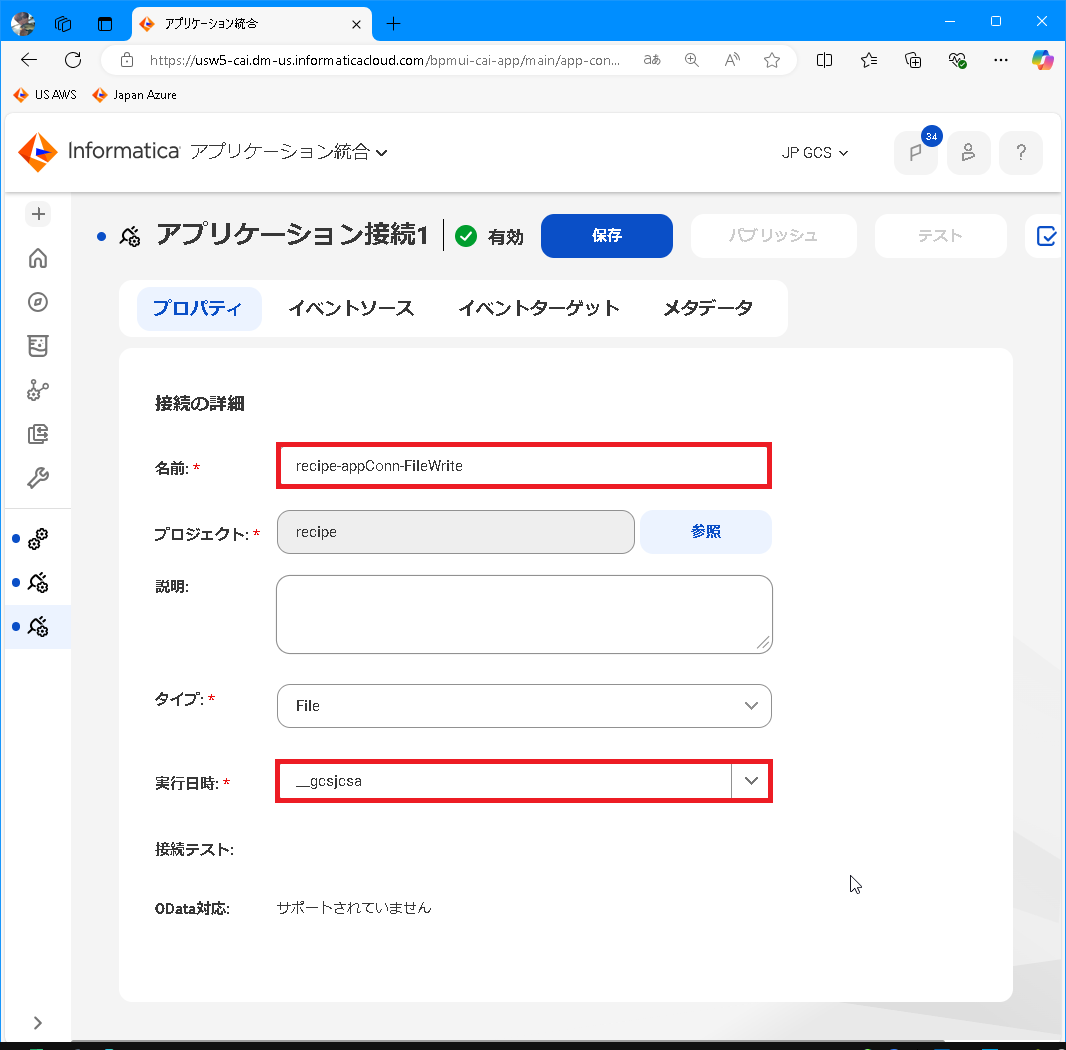Toggle browser split screen icon
This screenshot has height=1050, width=1066.
824,60
